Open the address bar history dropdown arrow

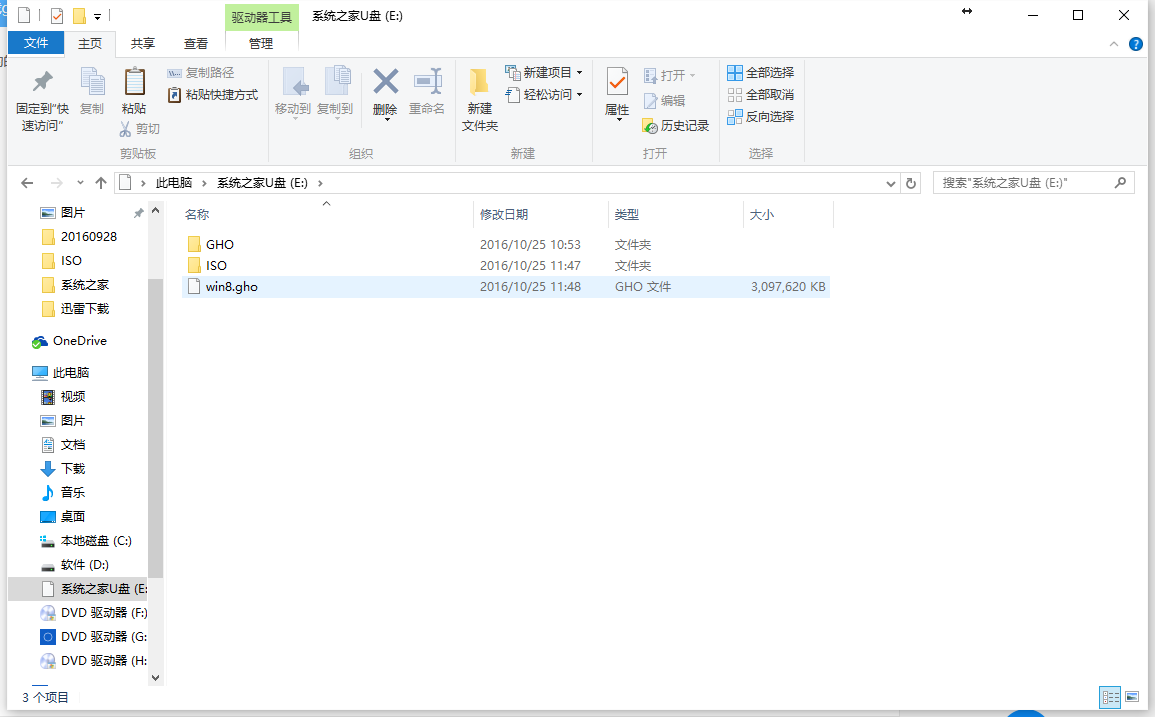tap(890, 183)
